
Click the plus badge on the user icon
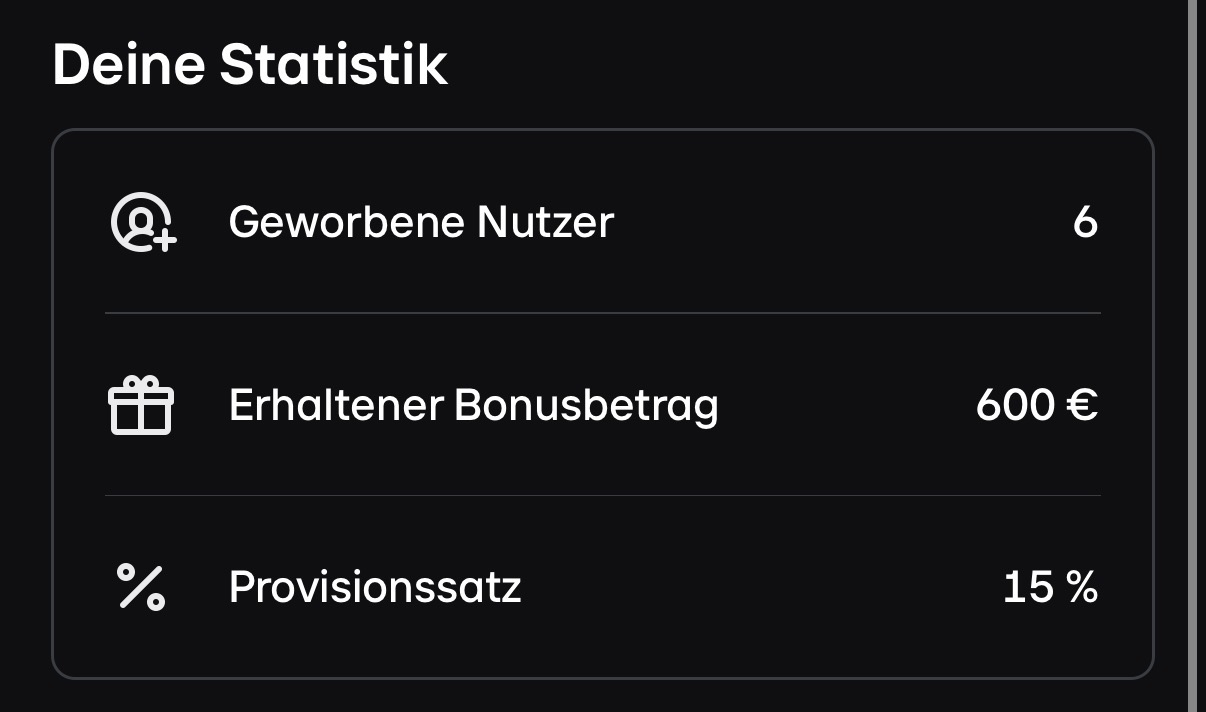pos(165,239)
